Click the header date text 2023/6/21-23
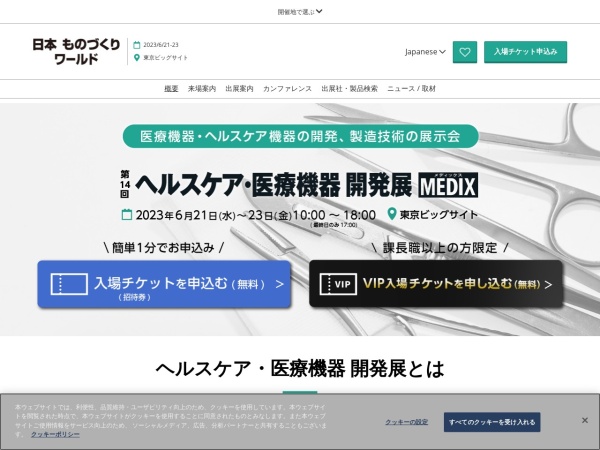Image resolution: width=600 pixels, height=450 pixels. [161, 45]
